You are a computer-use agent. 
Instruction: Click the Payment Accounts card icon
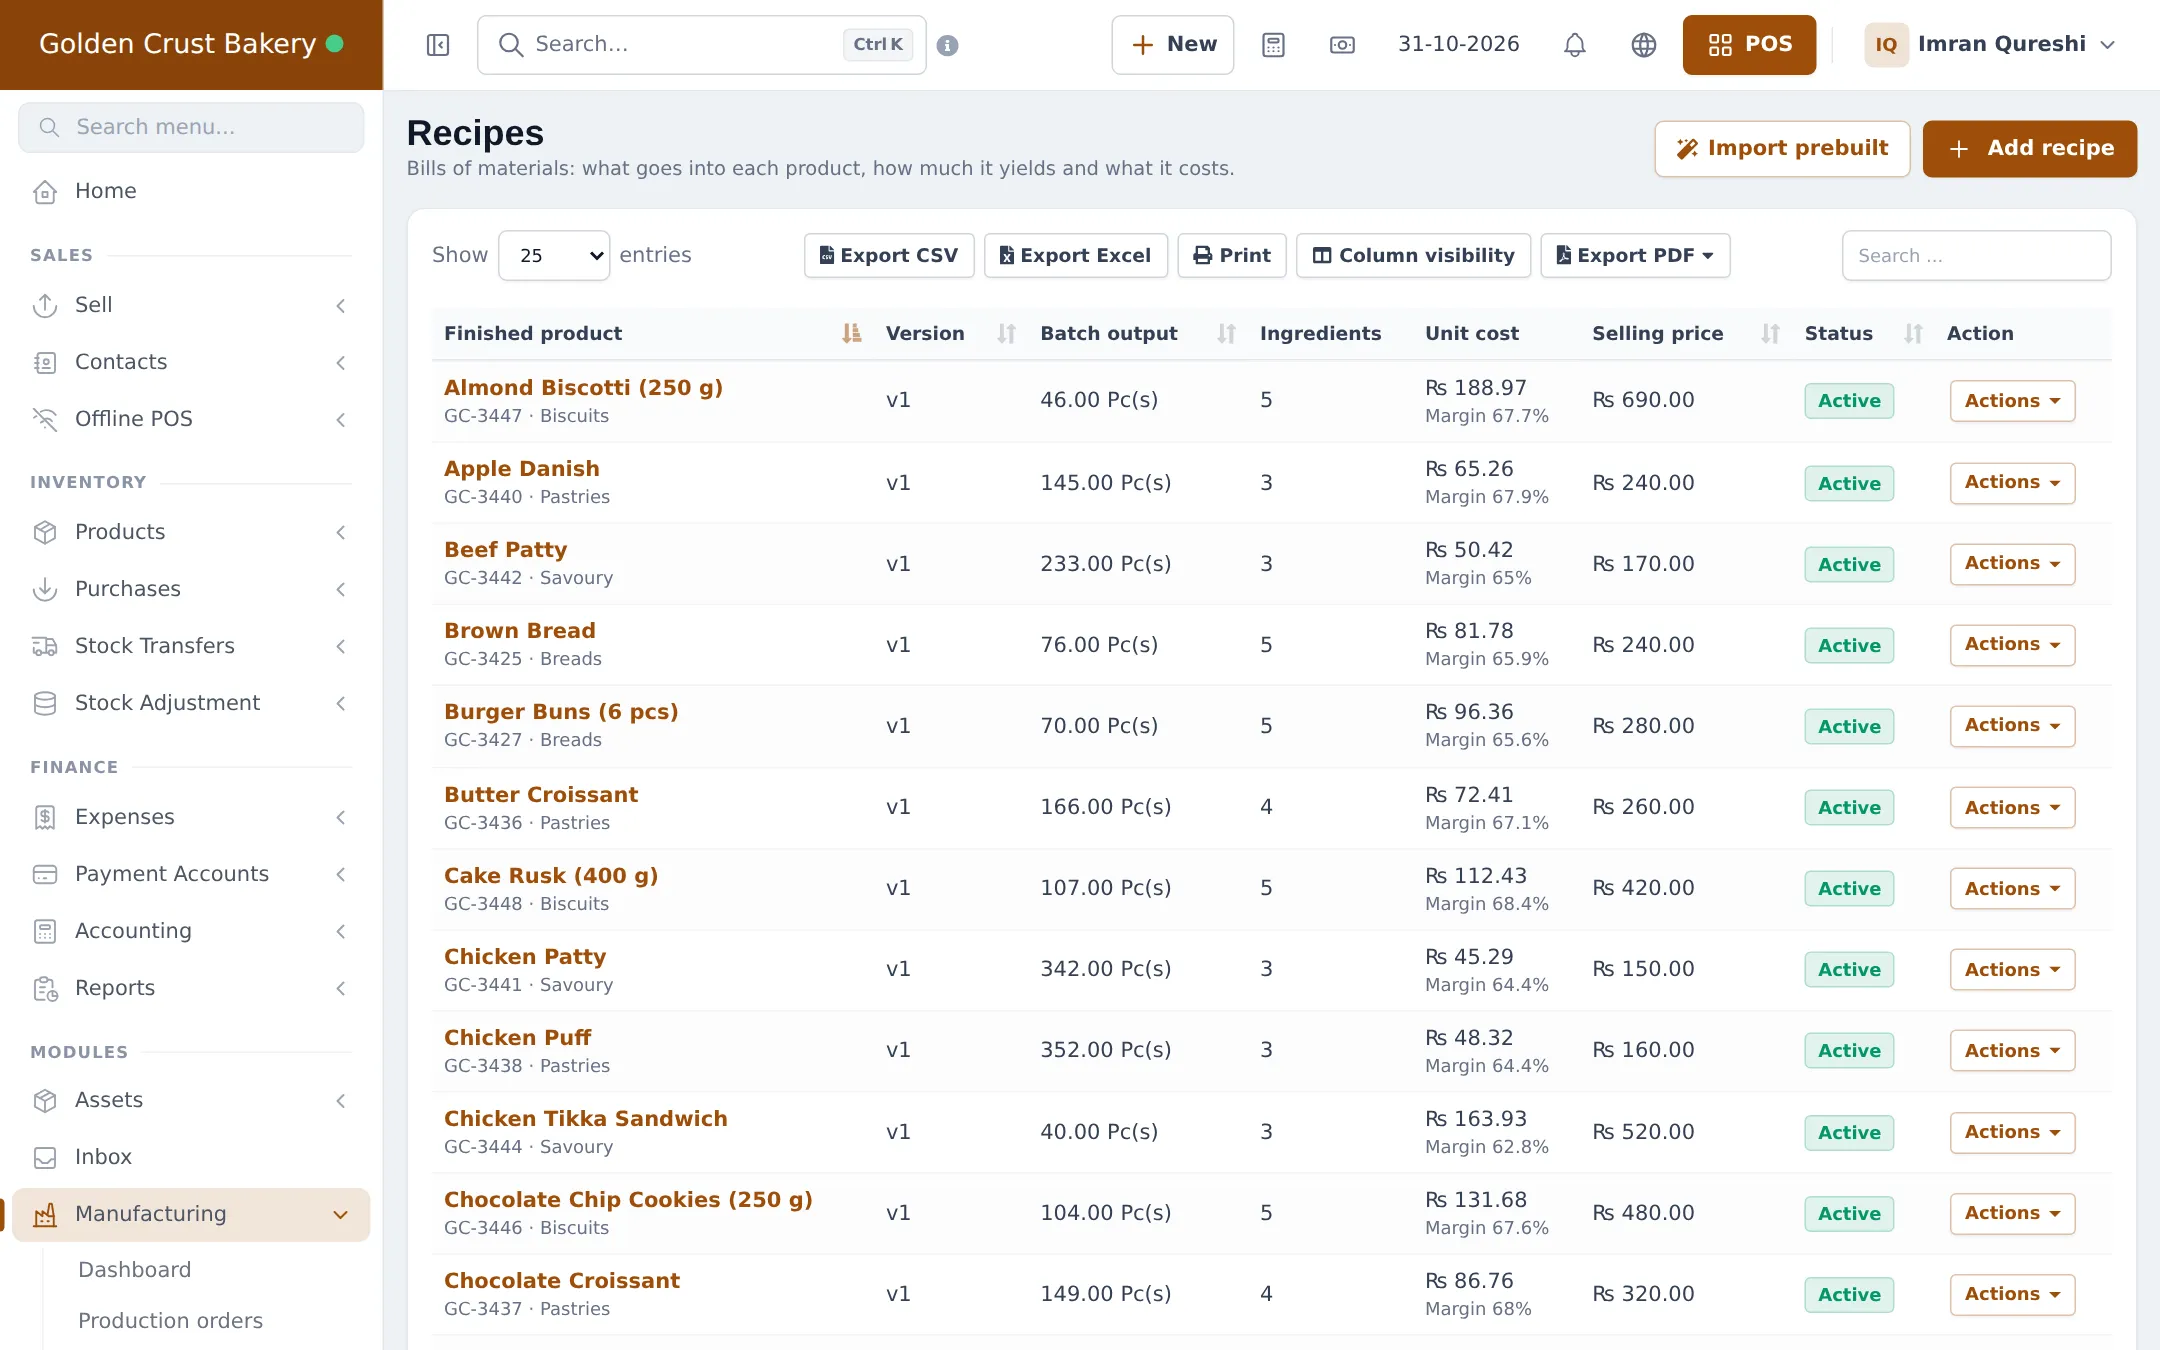point(45,874)
